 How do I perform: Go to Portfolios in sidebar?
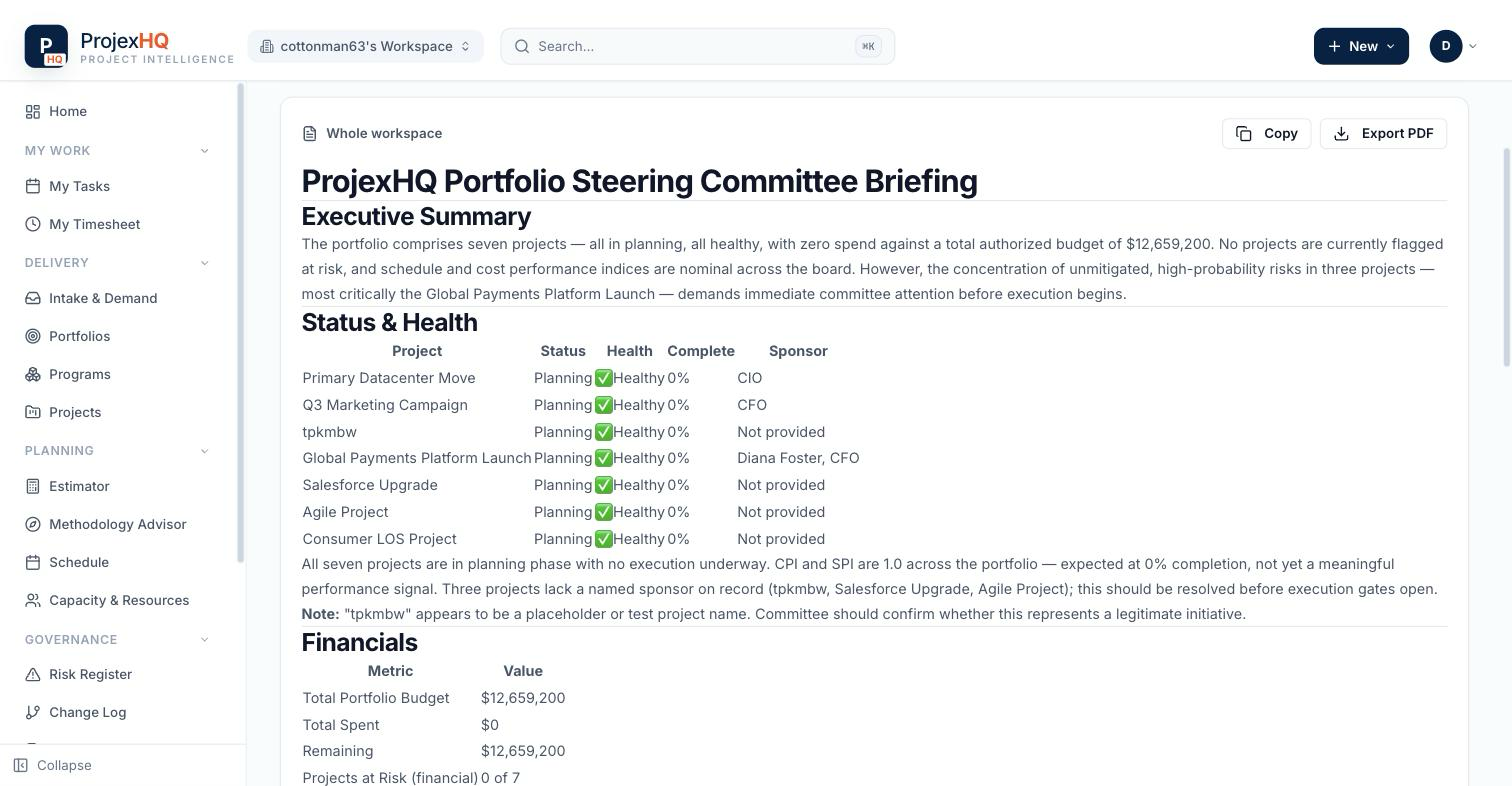click(x=80, y=336)
